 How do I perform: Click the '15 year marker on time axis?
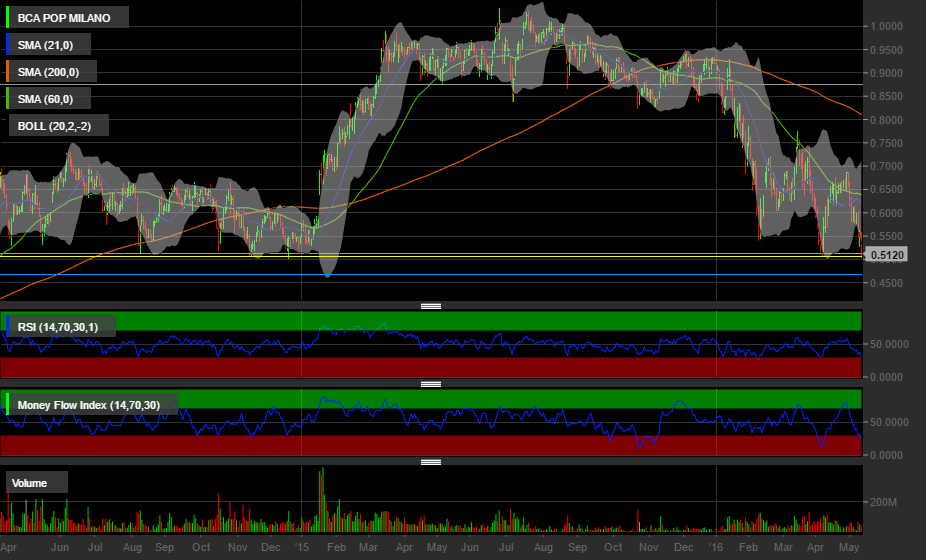click(302, 547)
